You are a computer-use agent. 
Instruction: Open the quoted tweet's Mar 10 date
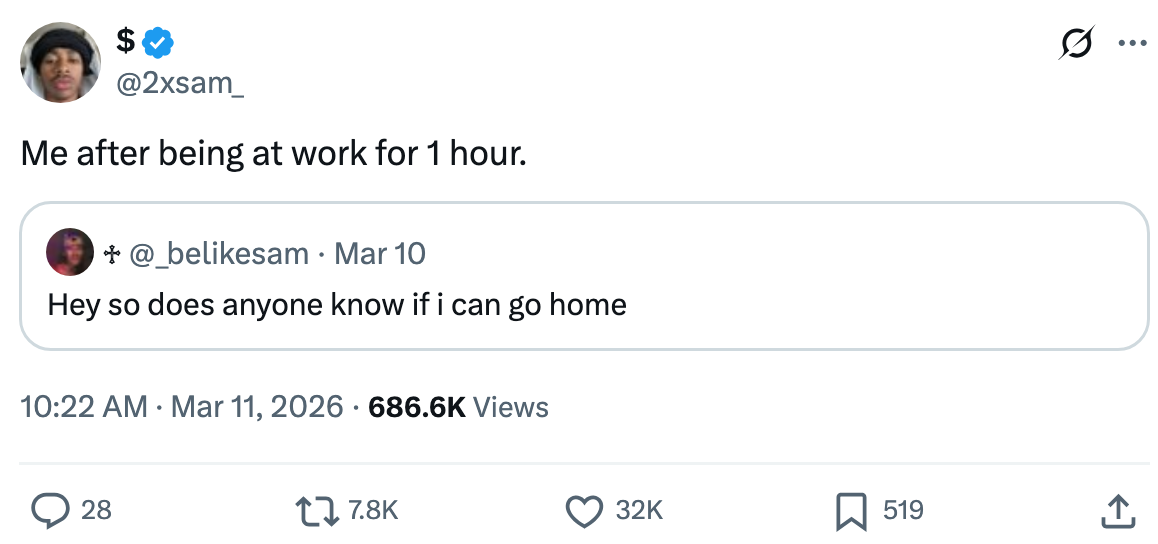380,253
